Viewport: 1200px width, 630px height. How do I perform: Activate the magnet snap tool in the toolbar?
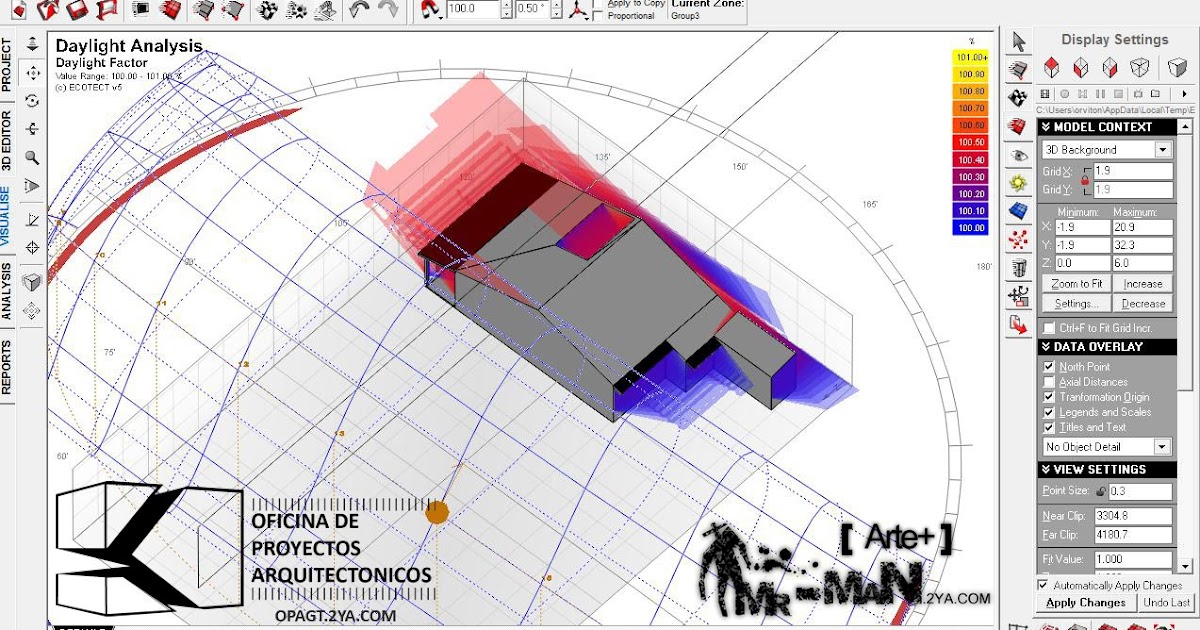[x=431, y=11]
